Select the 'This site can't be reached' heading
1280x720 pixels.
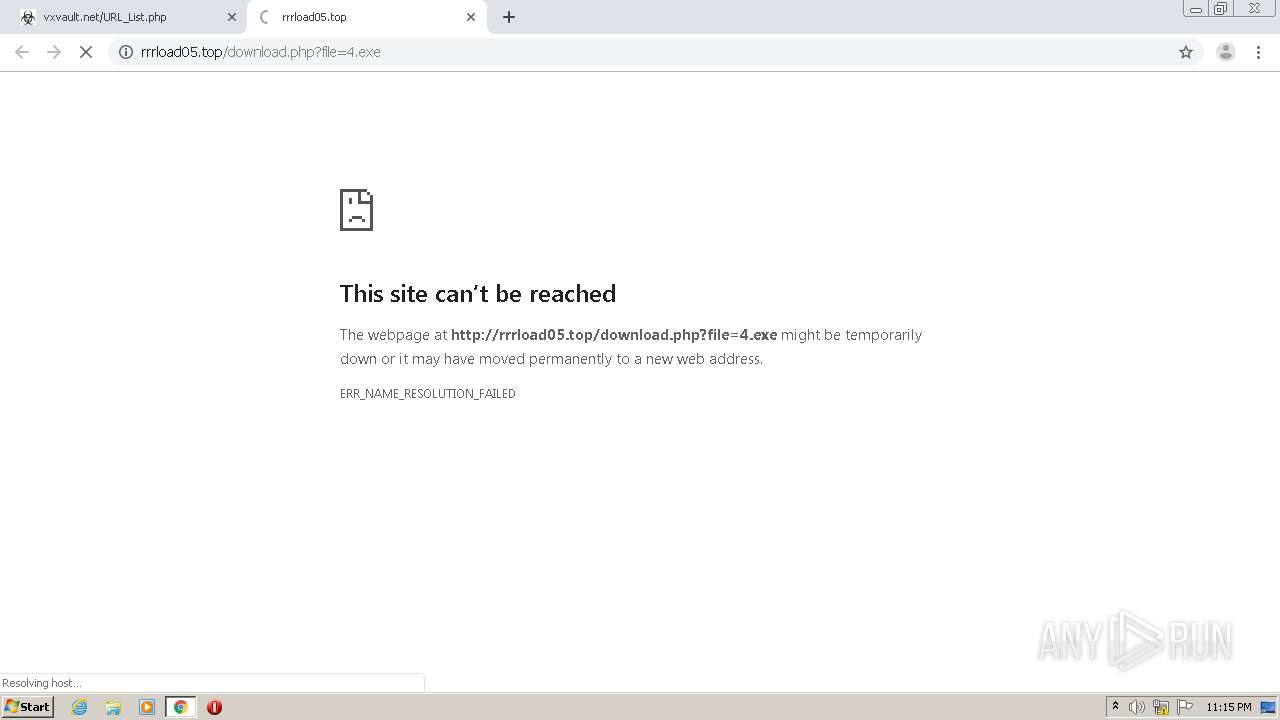point(478,293)
